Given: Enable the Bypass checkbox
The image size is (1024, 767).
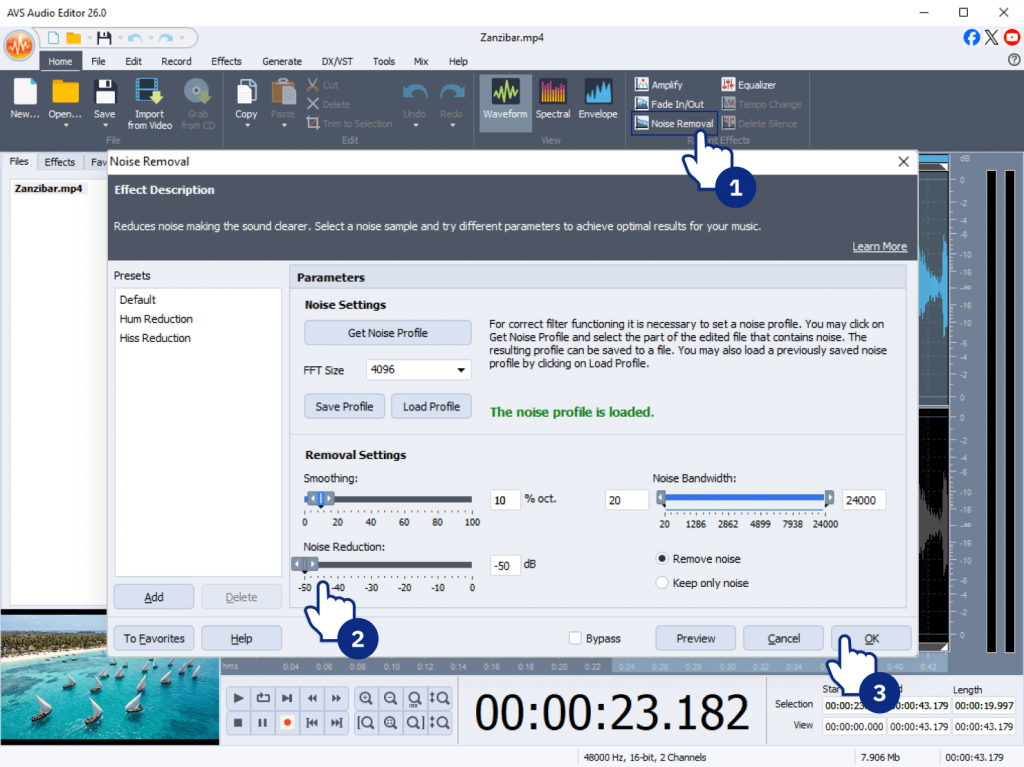Looking at the screenshot, I should point(575,638).
